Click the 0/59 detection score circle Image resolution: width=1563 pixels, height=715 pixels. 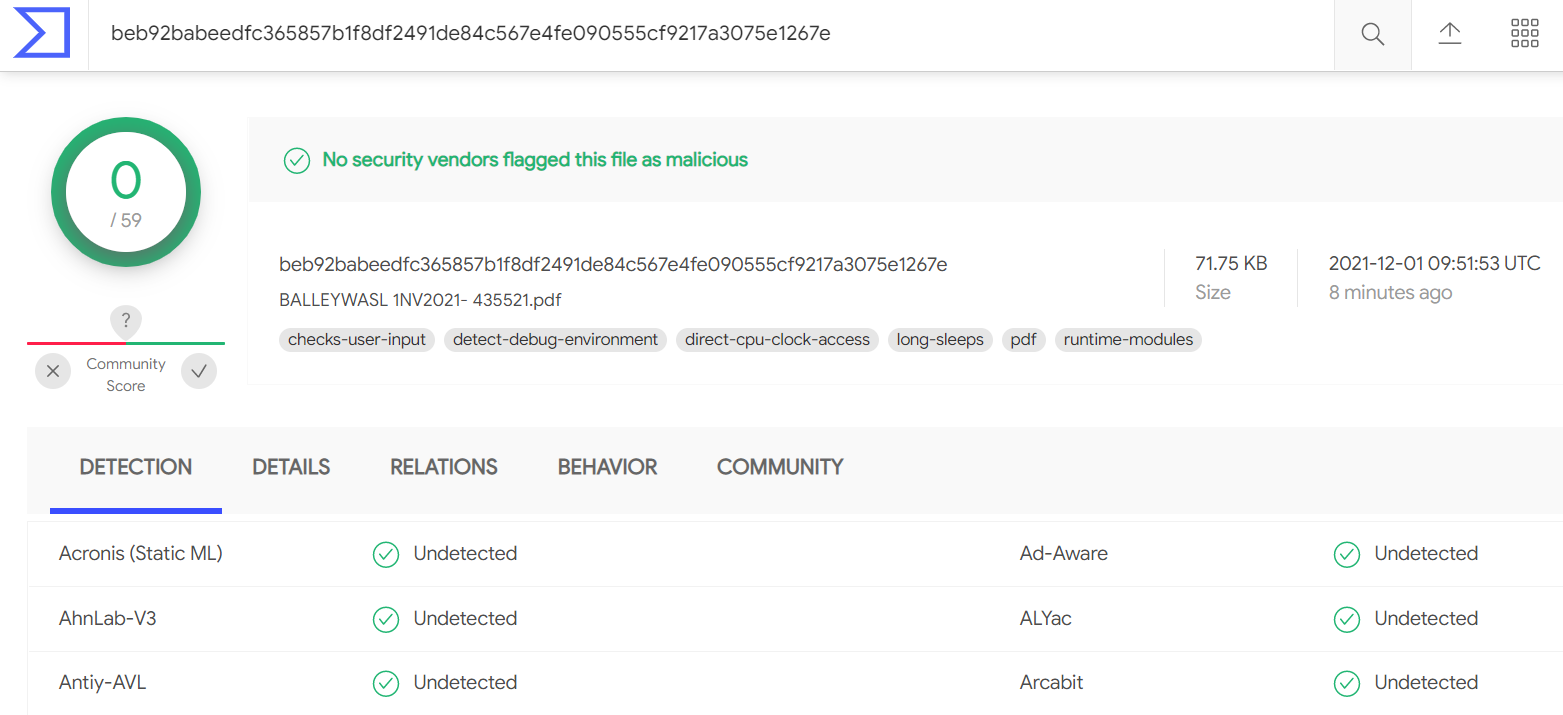[x=126, y=193]
